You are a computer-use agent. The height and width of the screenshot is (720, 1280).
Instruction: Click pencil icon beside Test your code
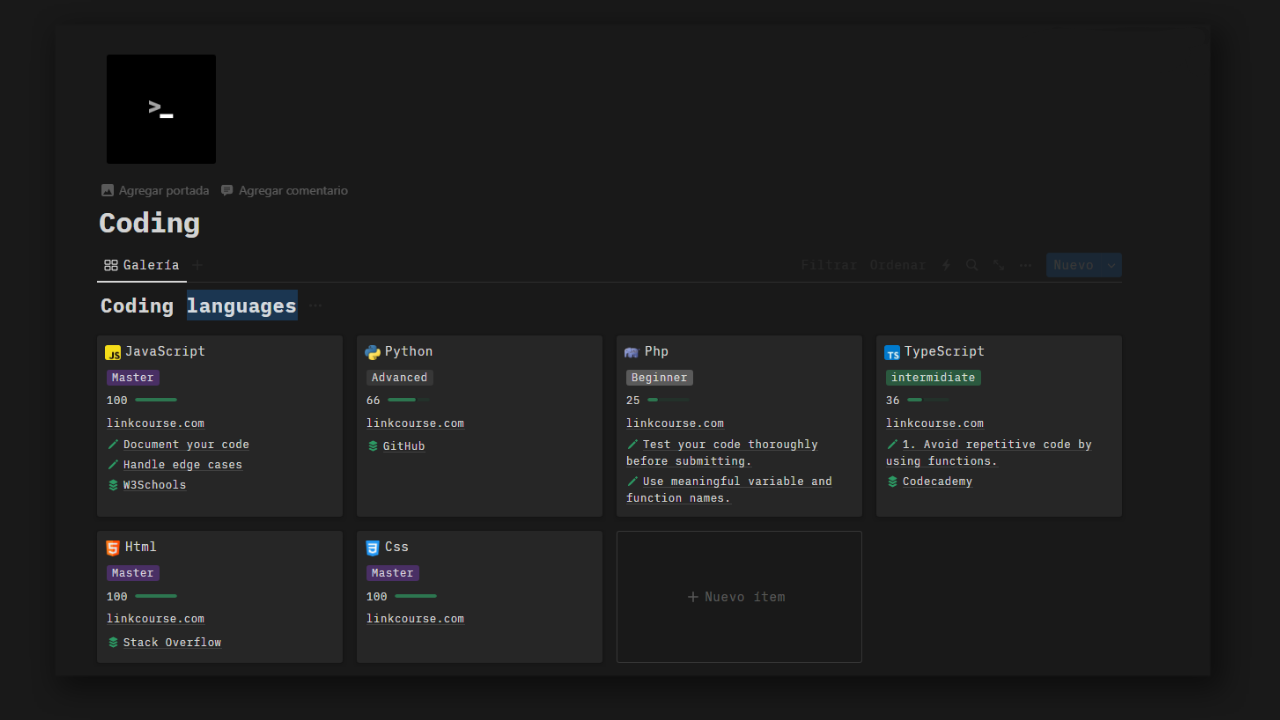[633, 444]
